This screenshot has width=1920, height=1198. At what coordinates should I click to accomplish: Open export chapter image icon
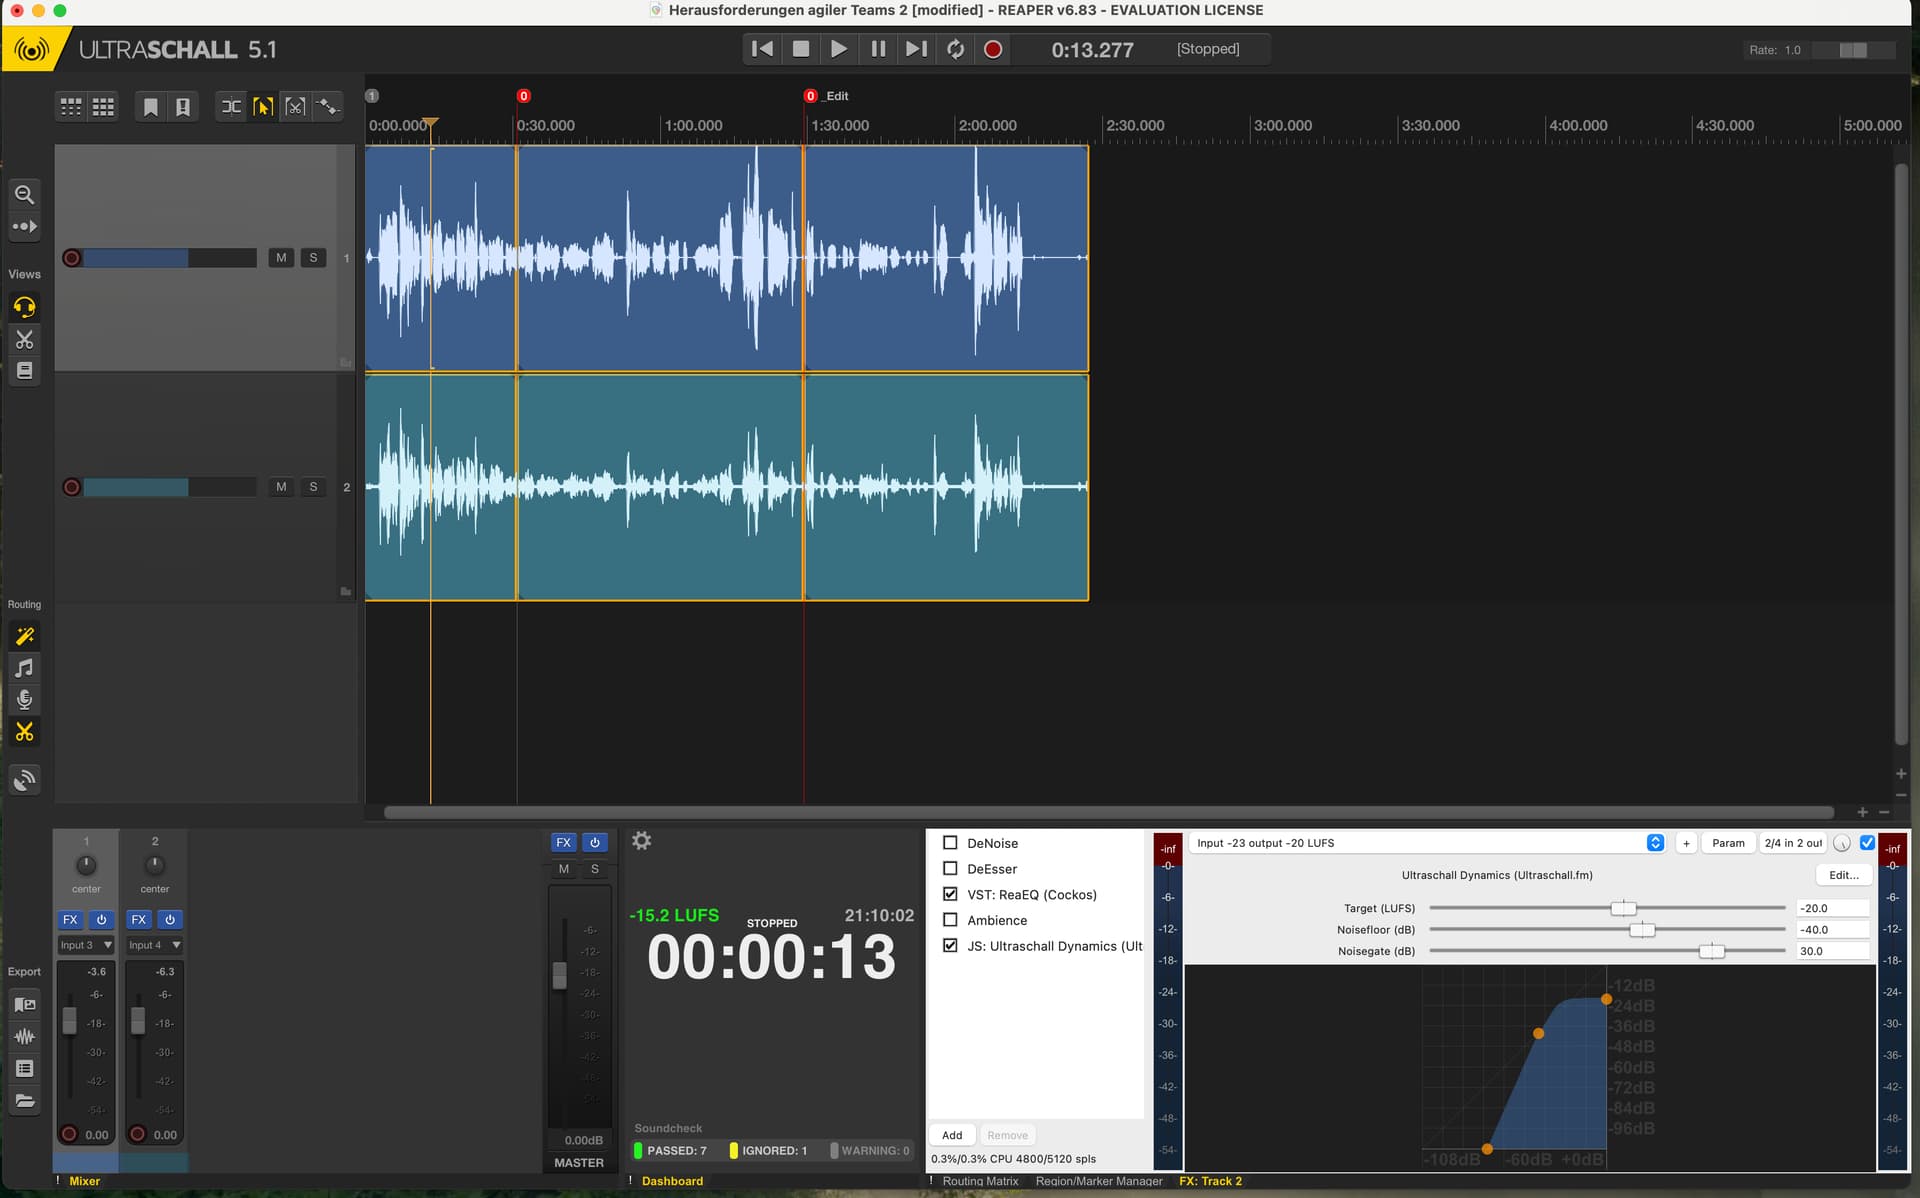[x=25, y=1005]
